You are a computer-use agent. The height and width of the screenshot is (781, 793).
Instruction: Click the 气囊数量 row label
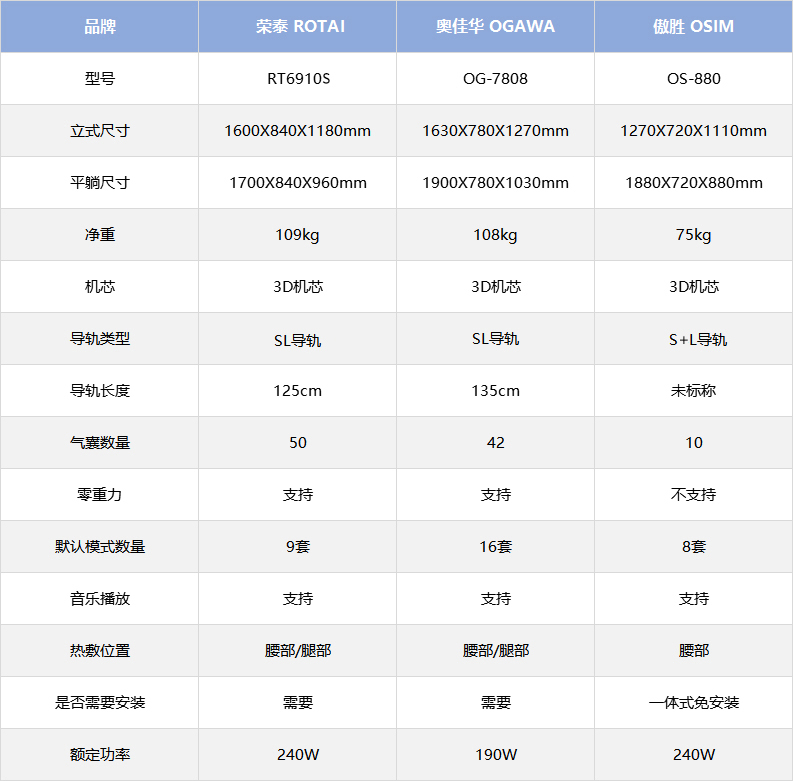pyautogui.click(x=100, y=443)
